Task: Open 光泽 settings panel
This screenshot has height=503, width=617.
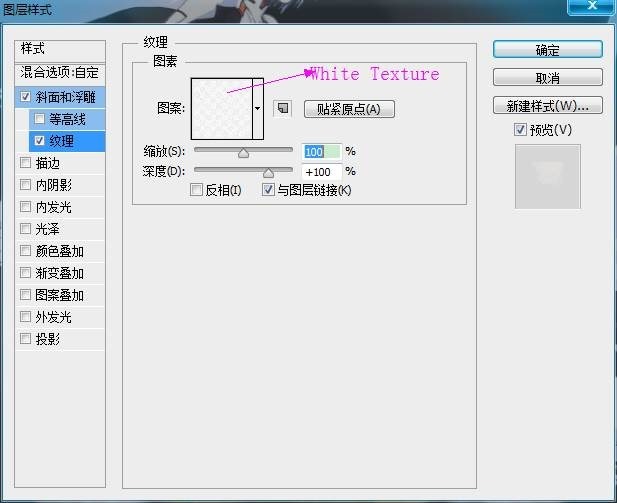Action: pyautogui.click(x=48, y=229)
